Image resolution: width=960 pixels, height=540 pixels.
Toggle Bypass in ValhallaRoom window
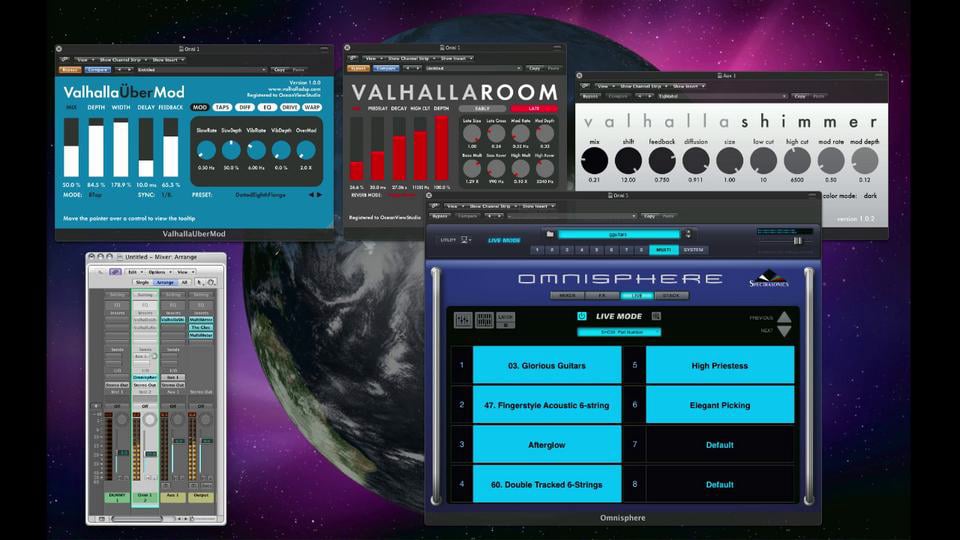(x=358, y=69)
